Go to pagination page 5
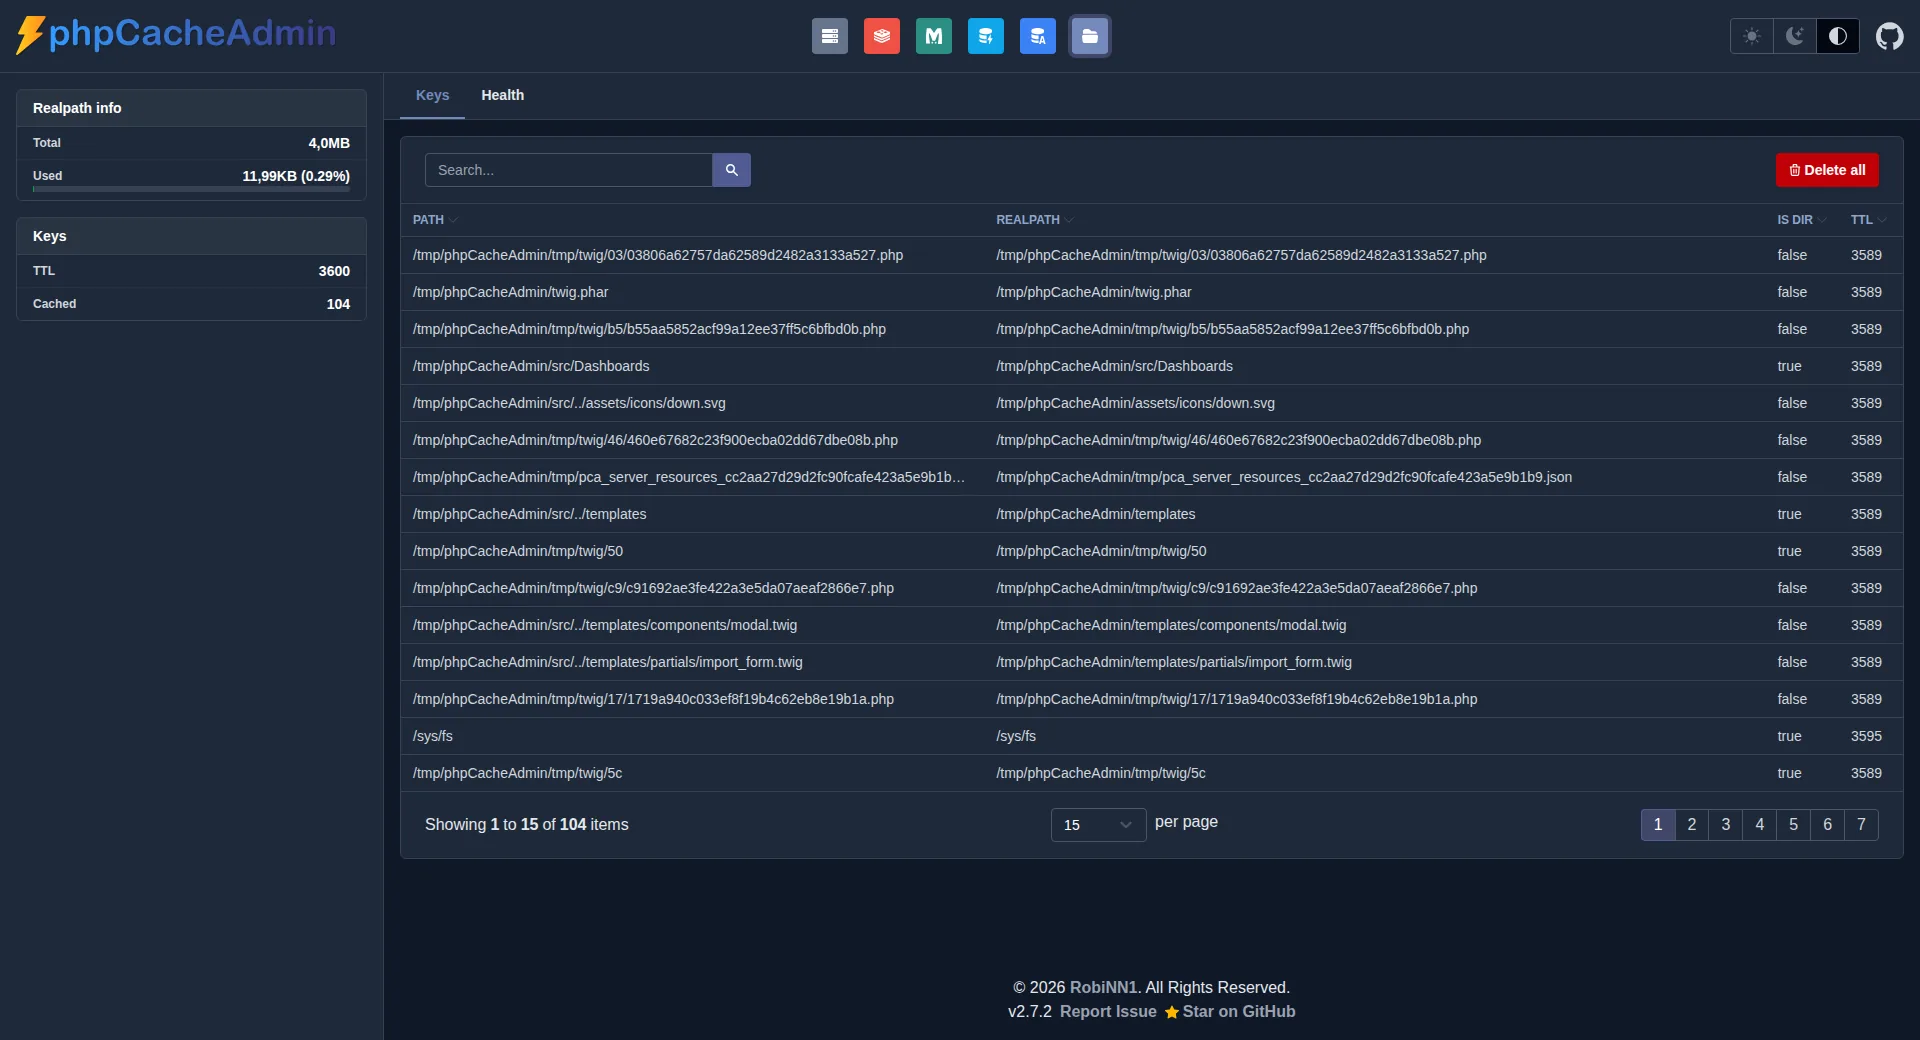Viewport: 1920px width, 1040px height. (x=1793, y=825)
